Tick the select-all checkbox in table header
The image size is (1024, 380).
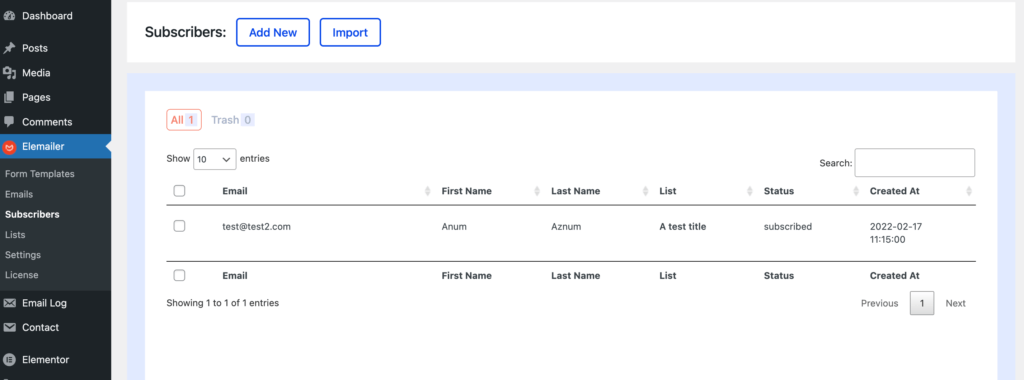pos(180,191)
